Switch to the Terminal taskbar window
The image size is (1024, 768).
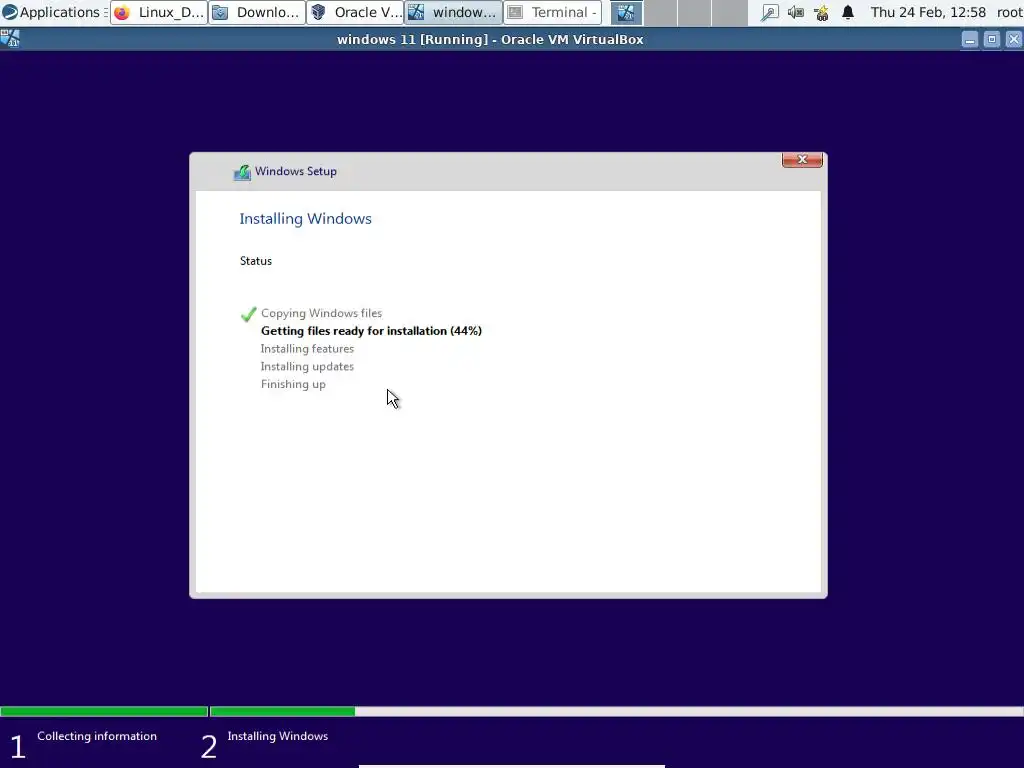tap(552, 12)
